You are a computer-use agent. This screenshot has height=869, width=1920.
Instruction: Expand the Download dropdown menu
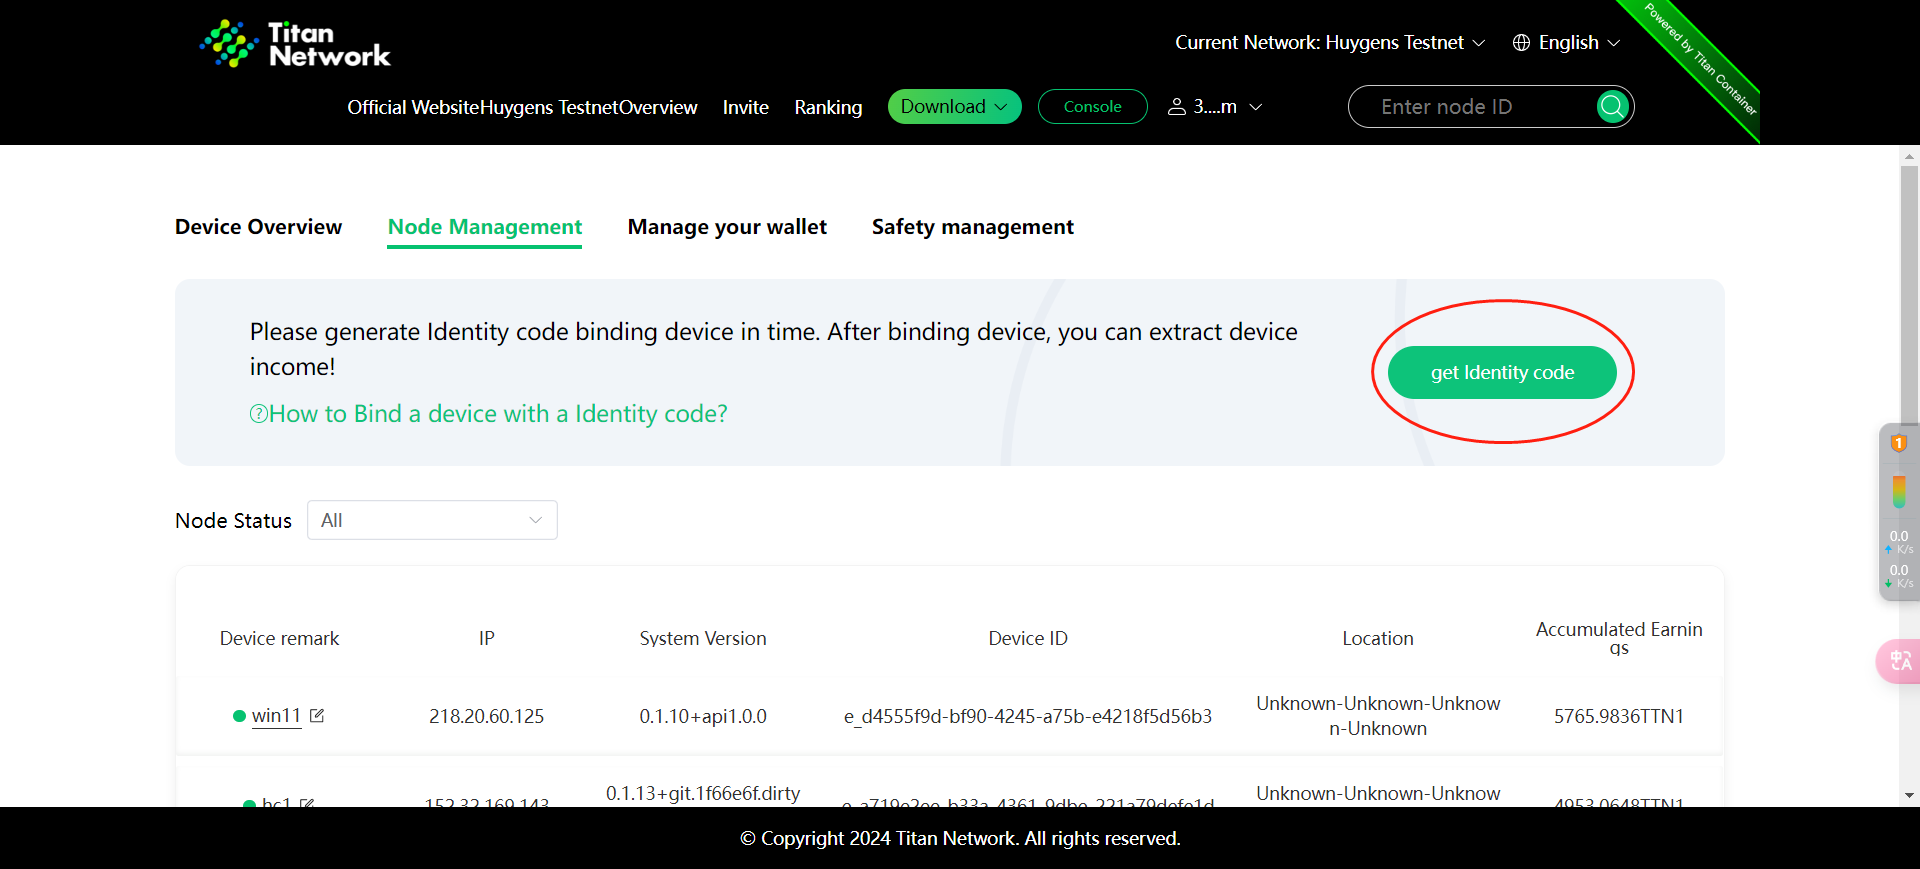954,107
